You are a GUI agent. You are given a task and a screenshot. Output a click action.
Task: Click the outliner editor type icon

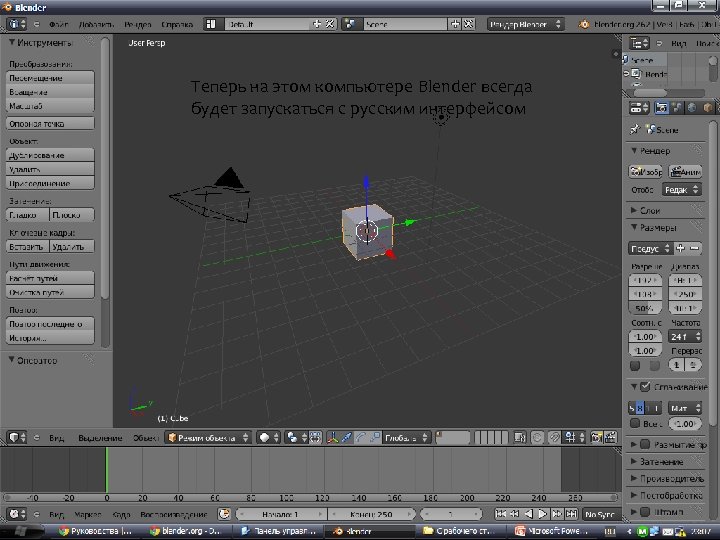641,43
